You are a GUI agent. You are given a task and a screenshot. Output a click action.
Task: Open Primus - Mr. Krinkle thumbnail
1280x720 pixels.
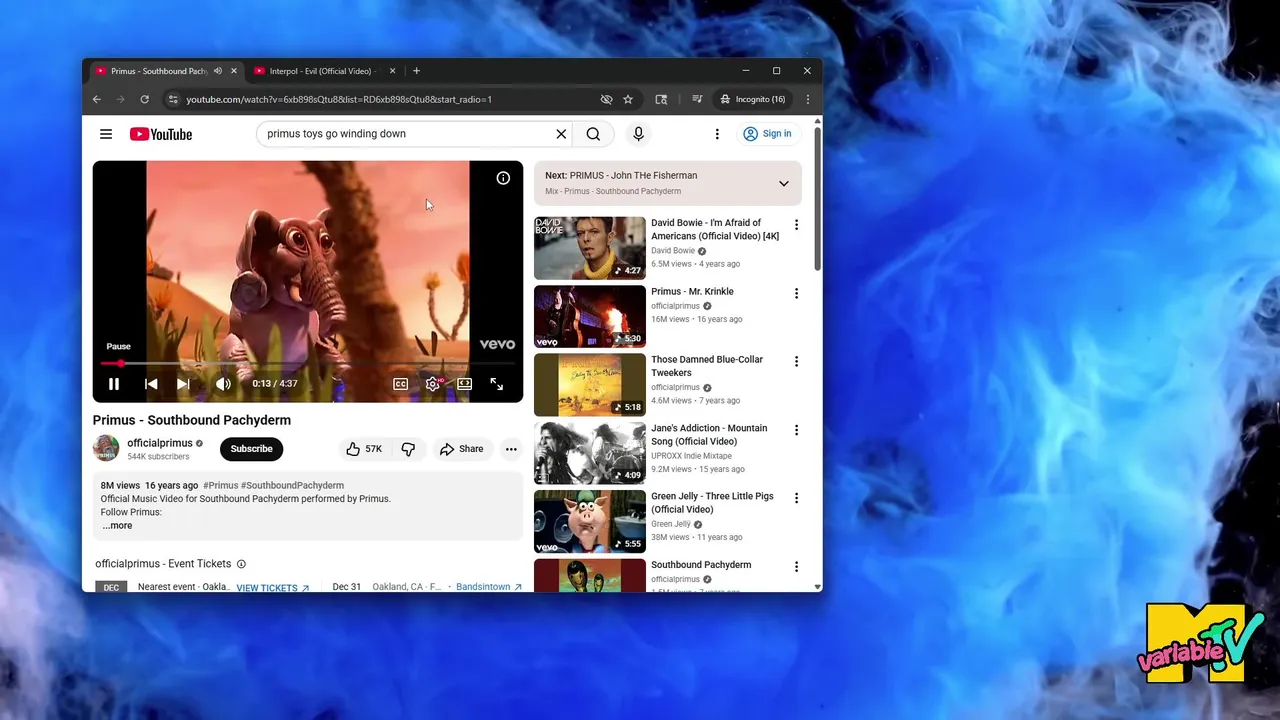tap(590, 317)
